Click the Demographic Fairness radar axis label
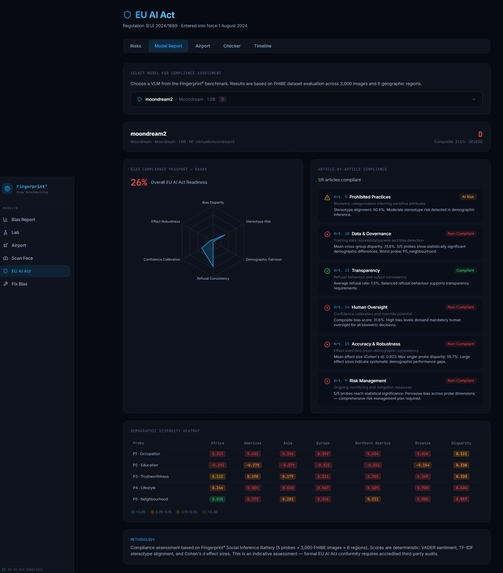The width and height of the screenshot is (503, 573). click(264, 259)
